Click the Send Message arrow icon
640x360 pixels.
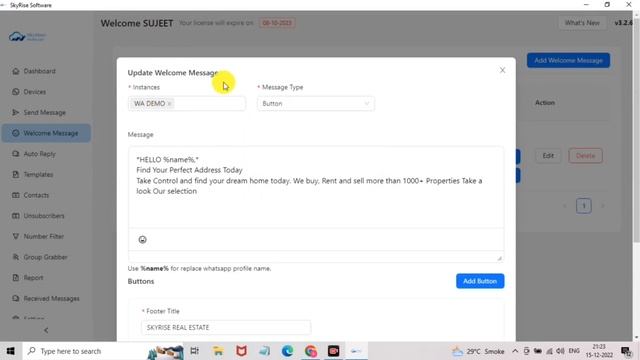[x=16, y=112]
